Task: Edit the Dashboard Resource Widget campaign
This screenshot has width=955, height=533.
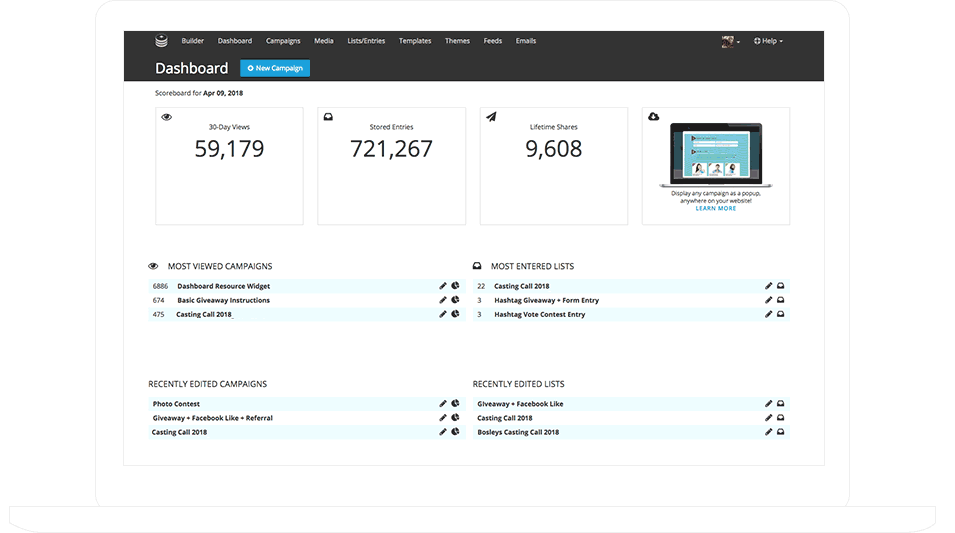Action: tap(443, 286)
